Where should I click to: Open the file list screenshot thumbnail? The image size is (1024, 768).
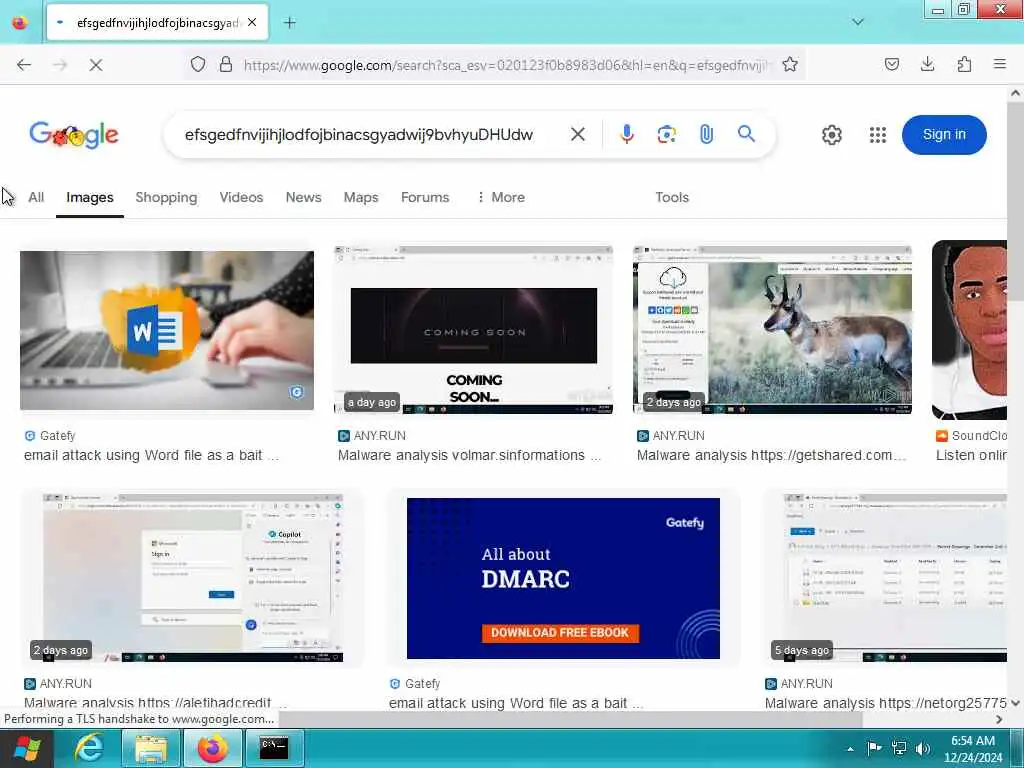click(x=895, y=578)
